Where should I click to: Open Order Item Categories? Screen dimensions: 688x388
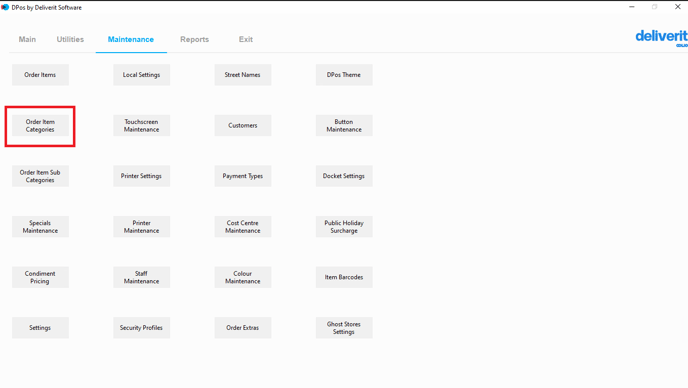(x=40, y=126)
